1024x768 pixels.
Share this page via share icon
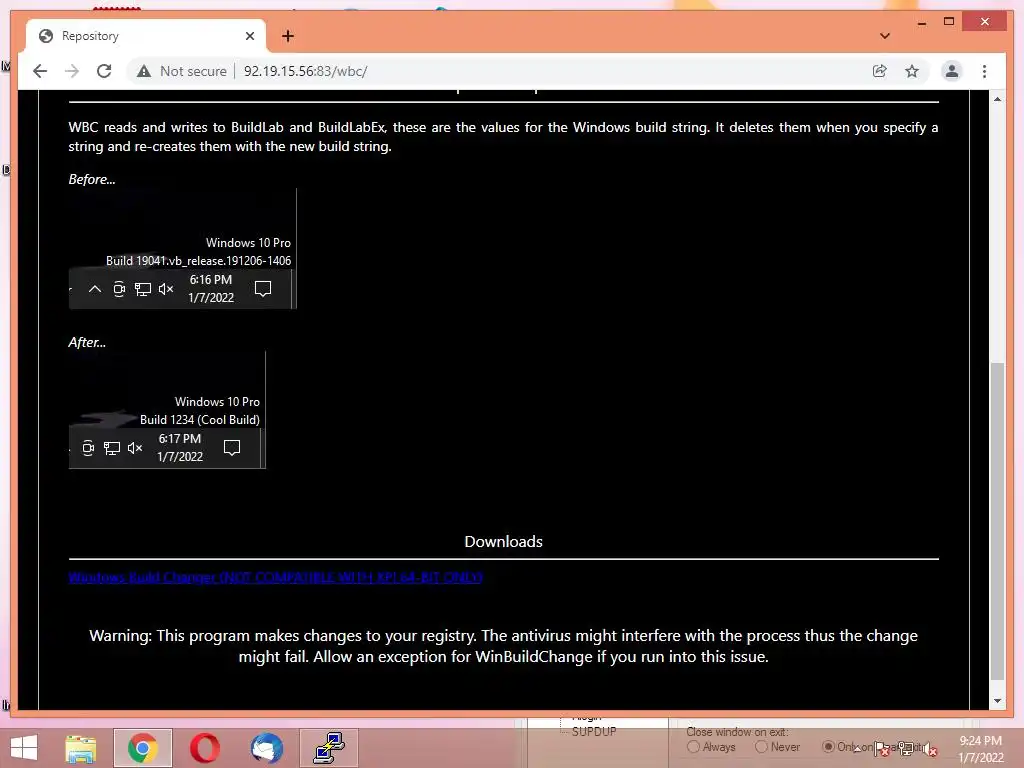tap(880, 71)
